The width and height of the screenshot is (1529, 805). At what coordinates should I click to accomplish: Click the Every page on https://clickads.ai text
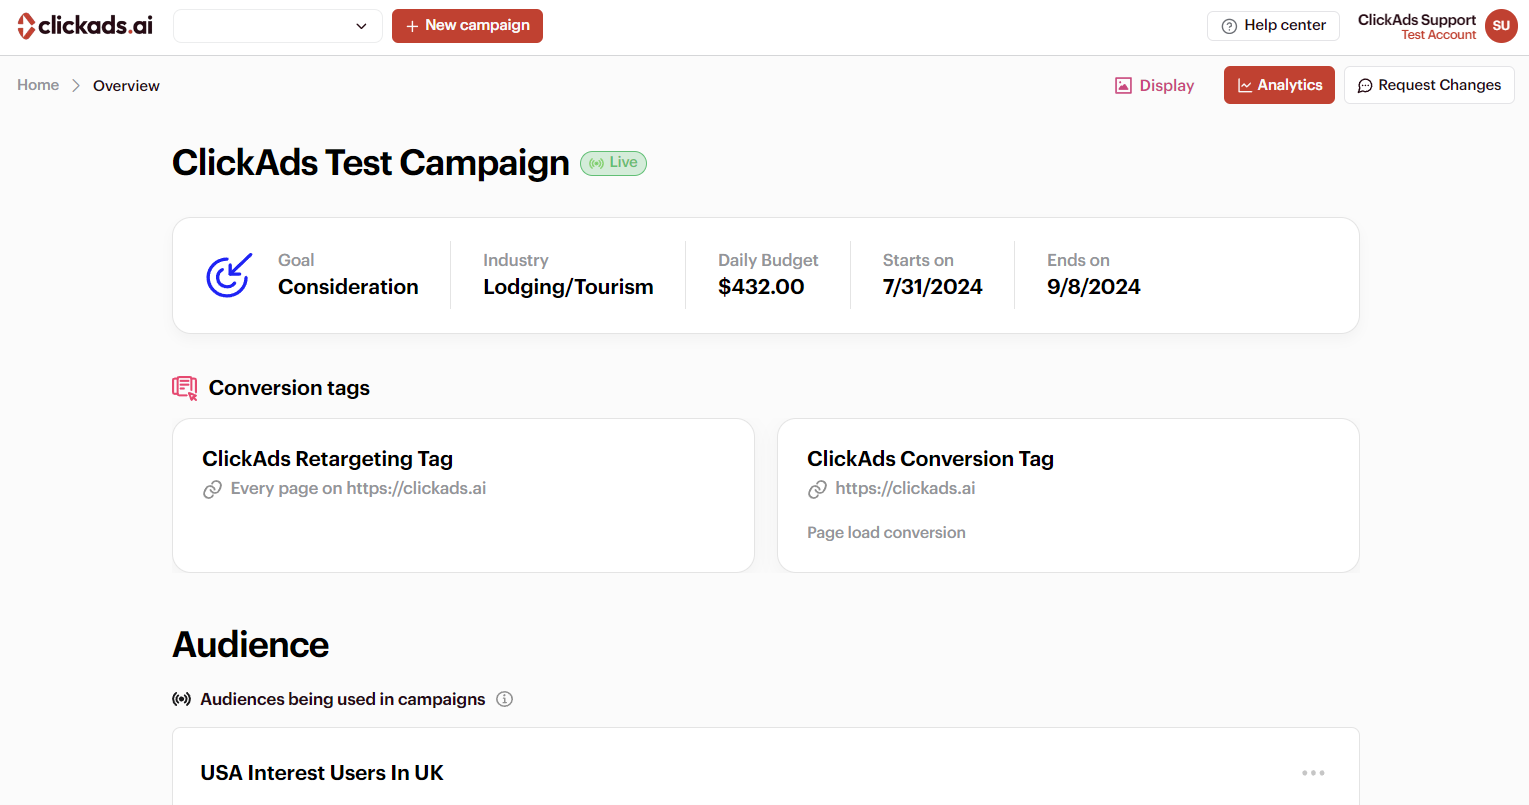click(358, 489)
